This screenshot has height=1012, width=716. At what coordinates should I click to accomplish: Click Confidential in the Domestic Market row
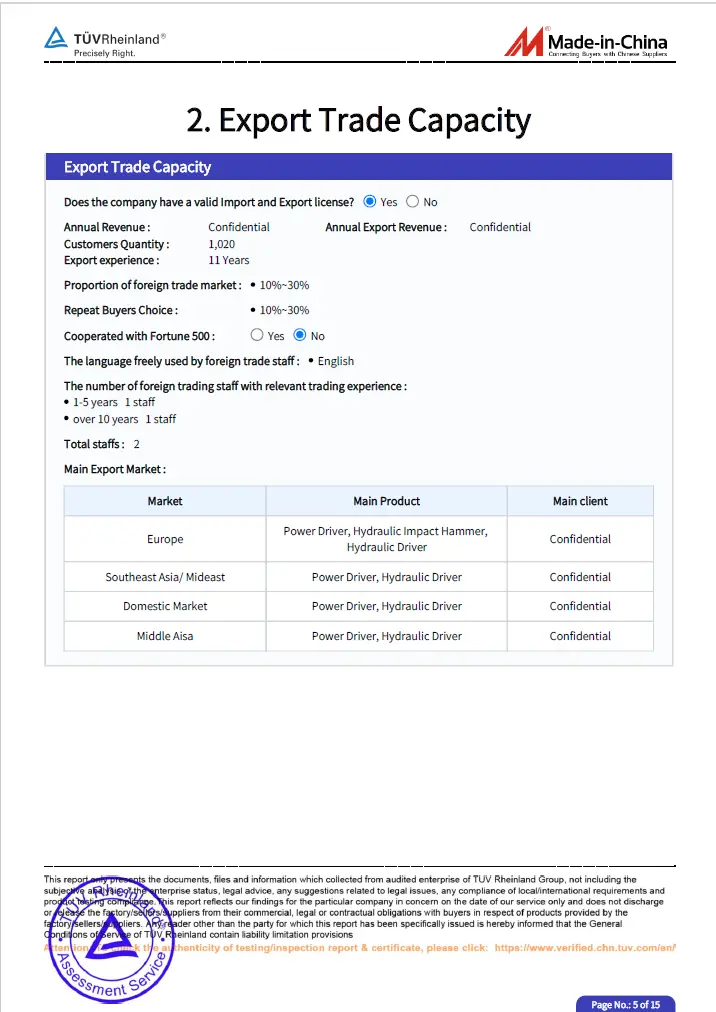pos(580,606)
